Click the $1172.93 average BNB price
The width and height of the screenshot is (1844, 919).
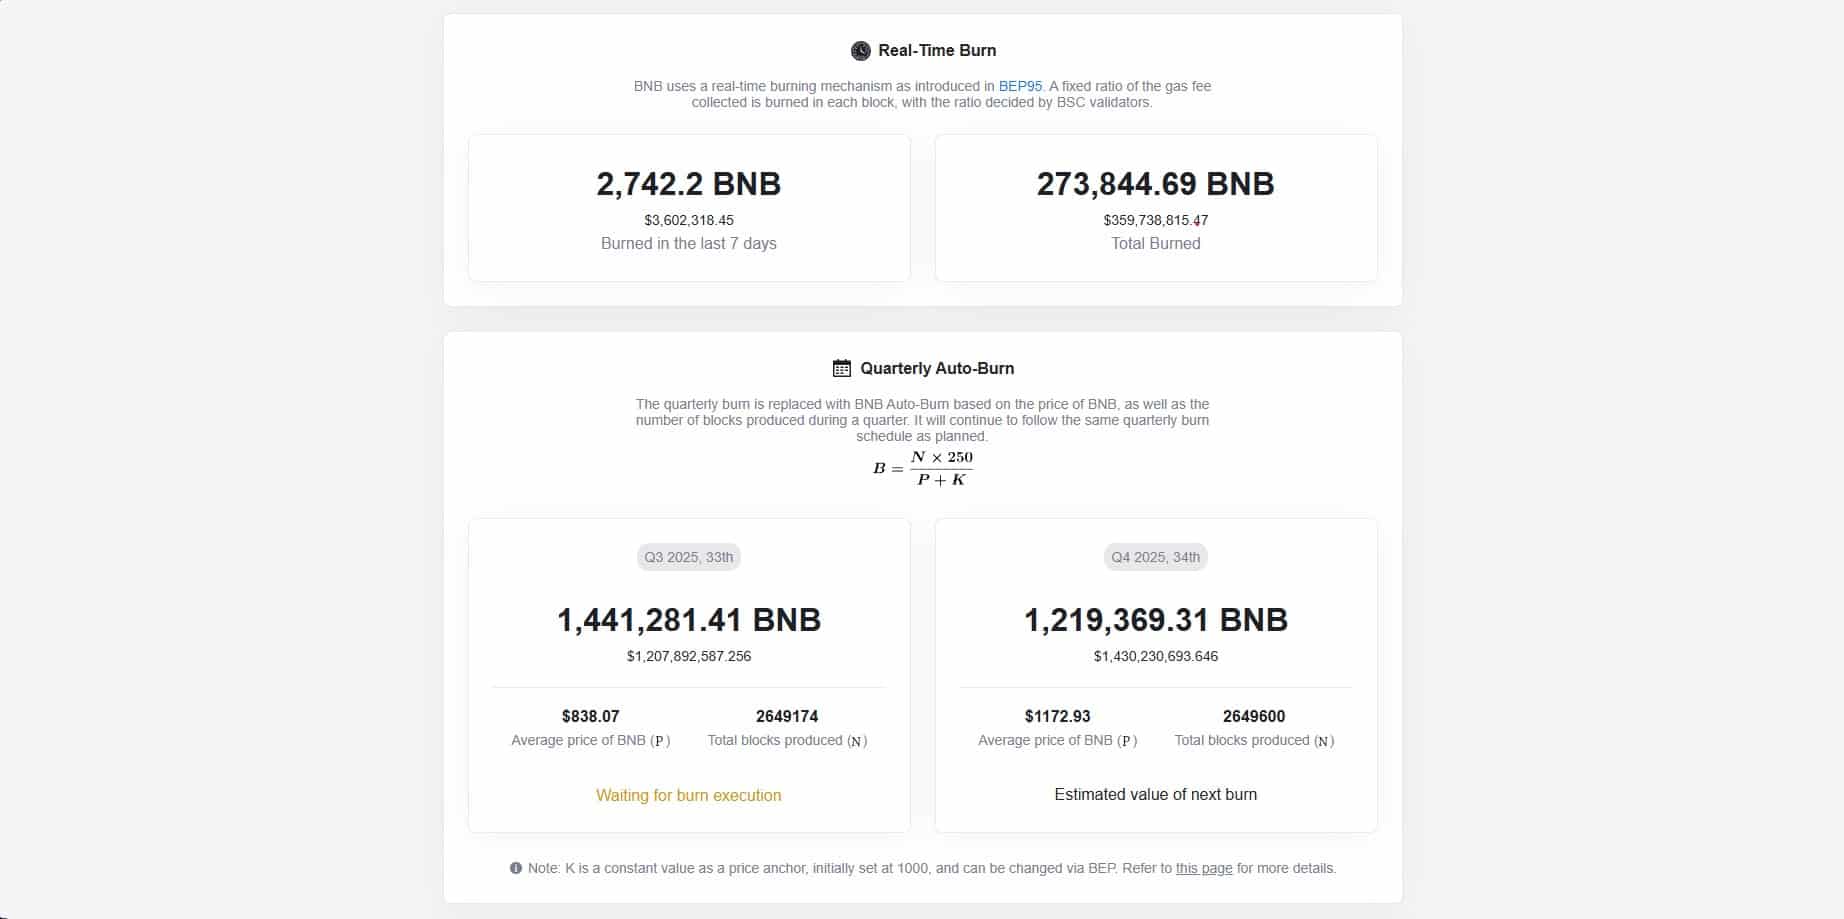click(1057, 716)
